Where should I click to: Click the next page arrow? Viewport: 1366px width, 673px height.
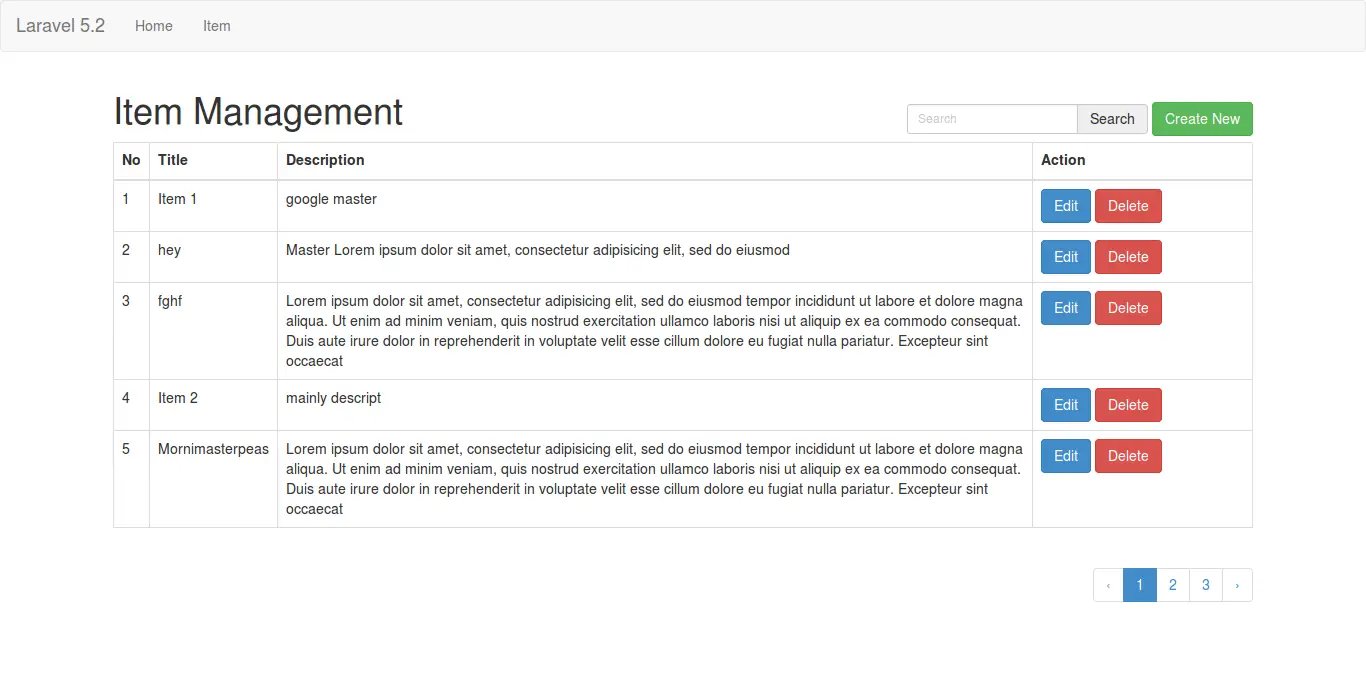pos(1237,585)
